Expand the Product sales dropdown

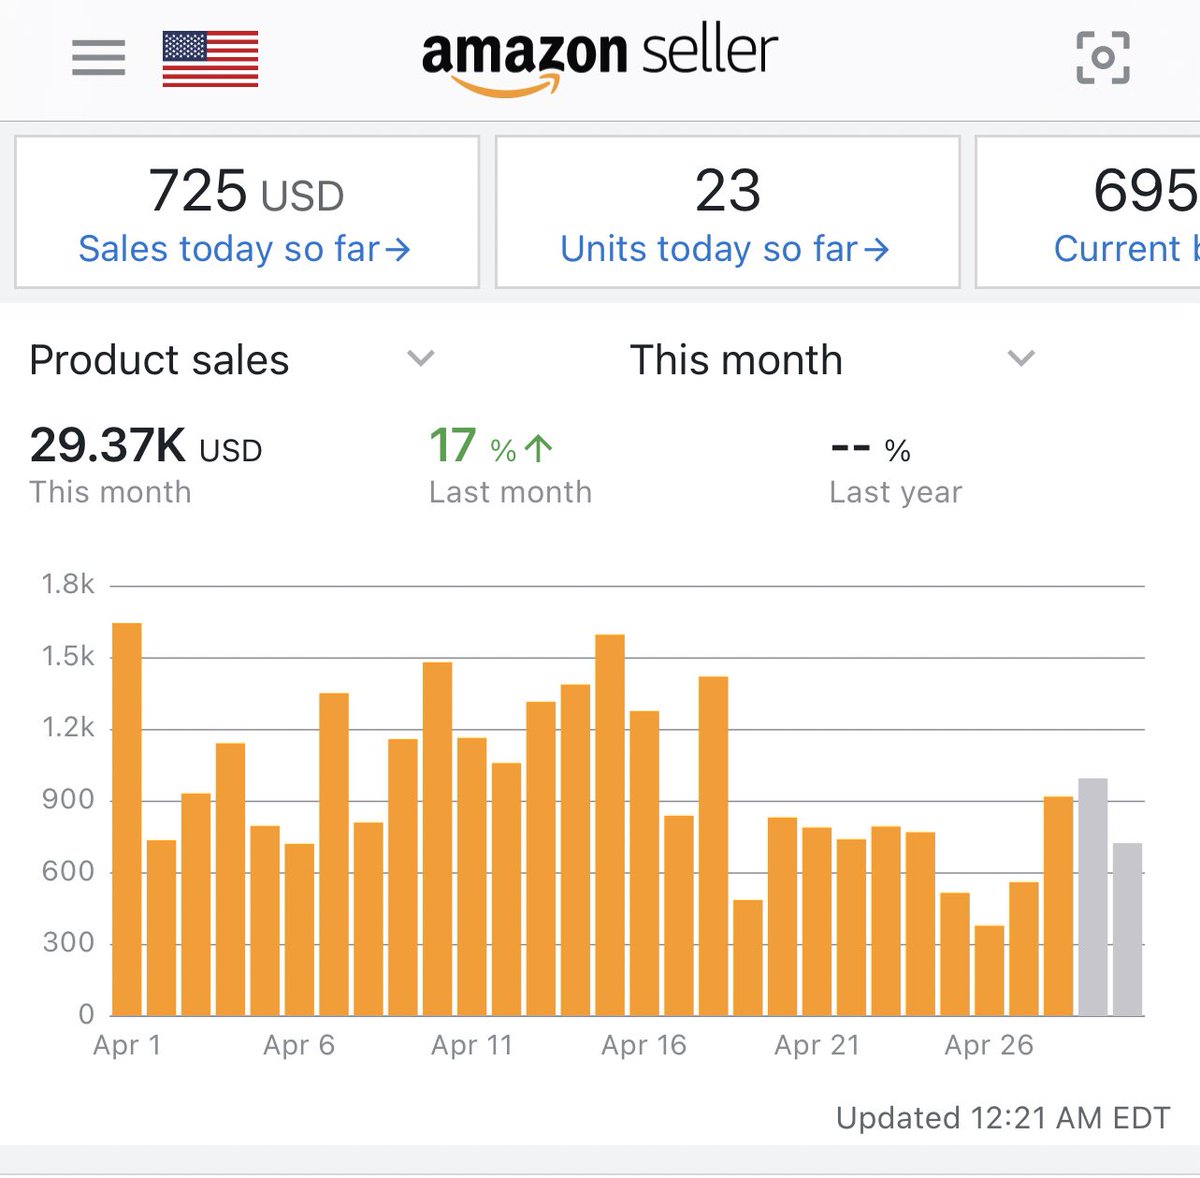point(421,359)
